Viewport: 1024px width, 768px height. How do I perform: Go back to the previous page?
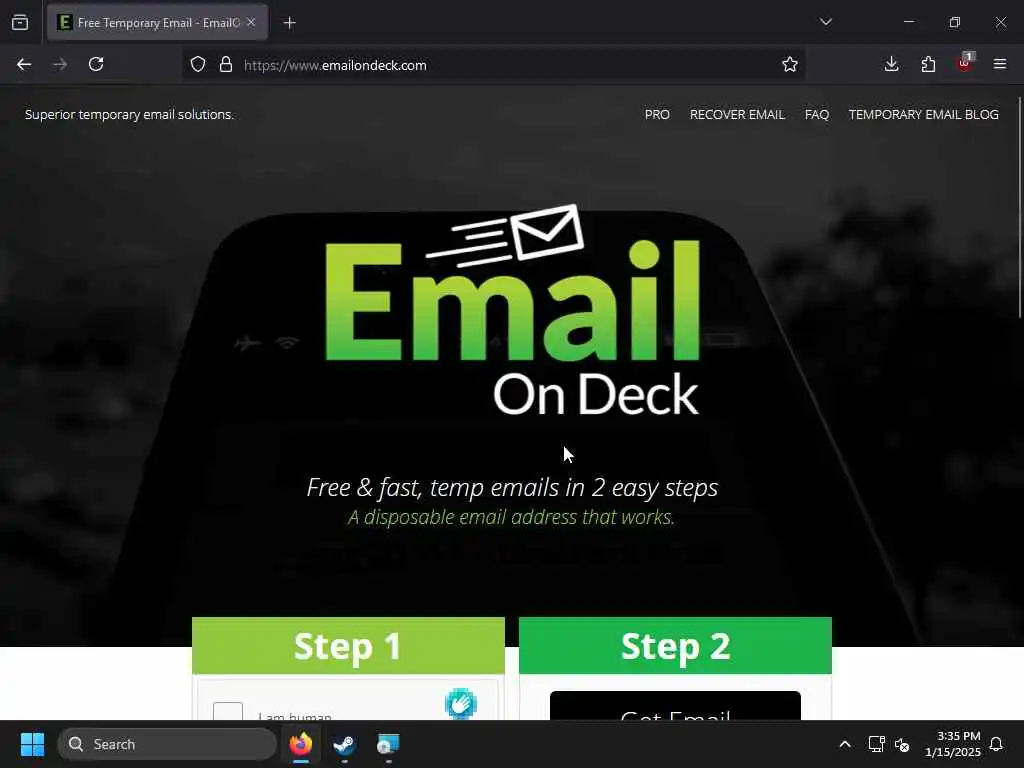[x=24, y=64]
